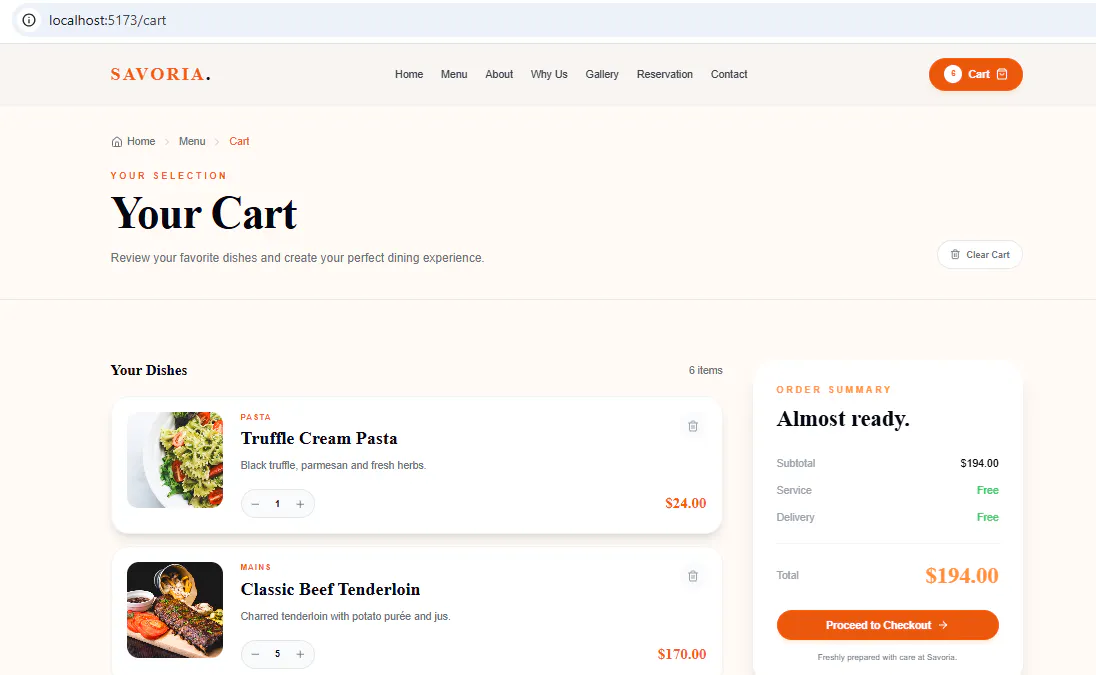Open the Reservation nav item

pos(665,74)
